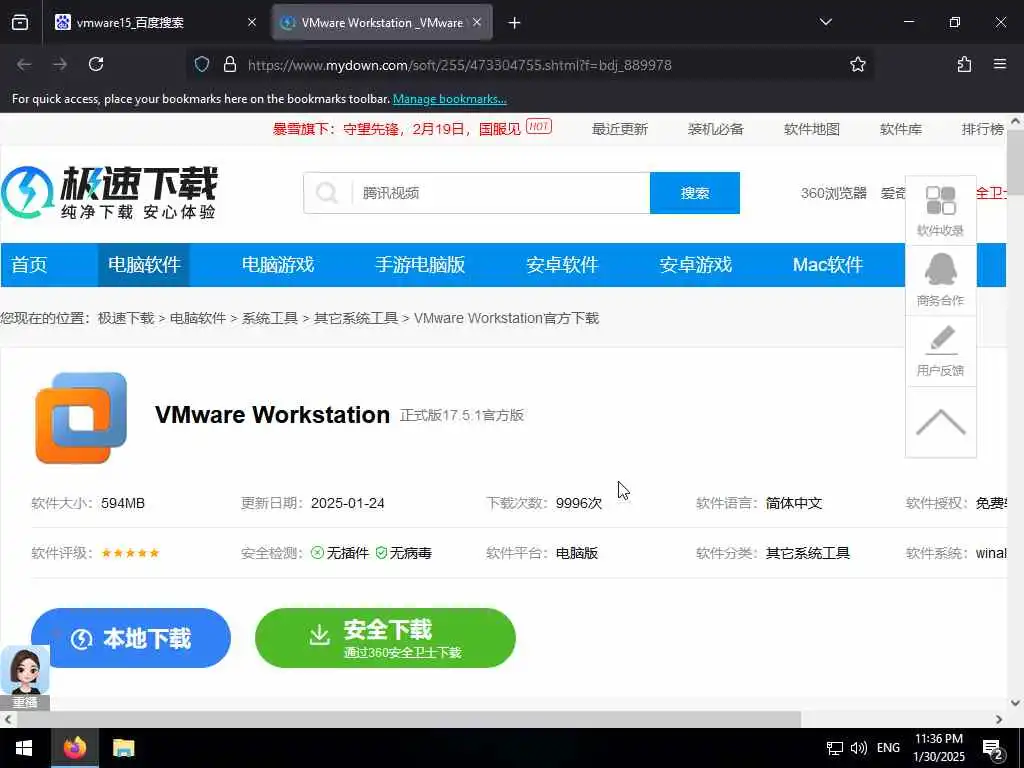Select 手游电脑版 navigation item
Viewport: 1024px width, 768px height.
click(x=420, y=264)
